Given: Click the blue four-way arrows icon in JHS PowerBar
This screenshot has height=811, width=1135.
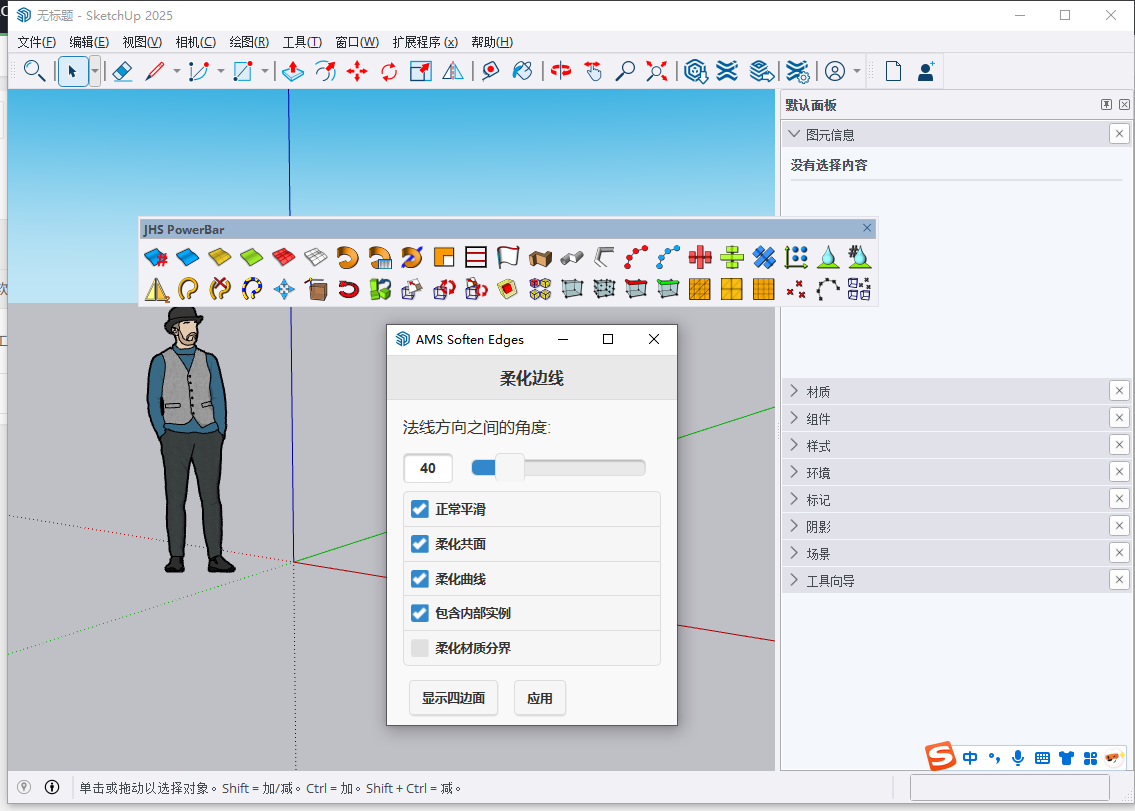Looking at the screenshot, I should tap(284, 290).
